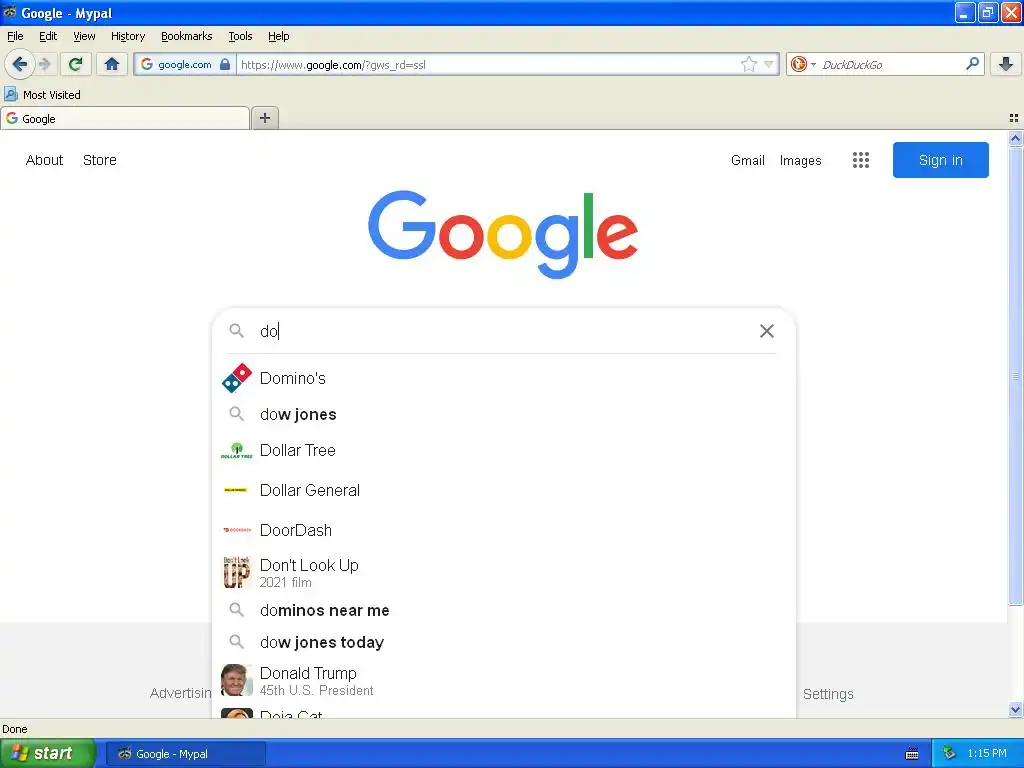Viewport: 1024px width, 768px height.
Task: Open the Downloads arrow button
Action: tap(1006, 64)
